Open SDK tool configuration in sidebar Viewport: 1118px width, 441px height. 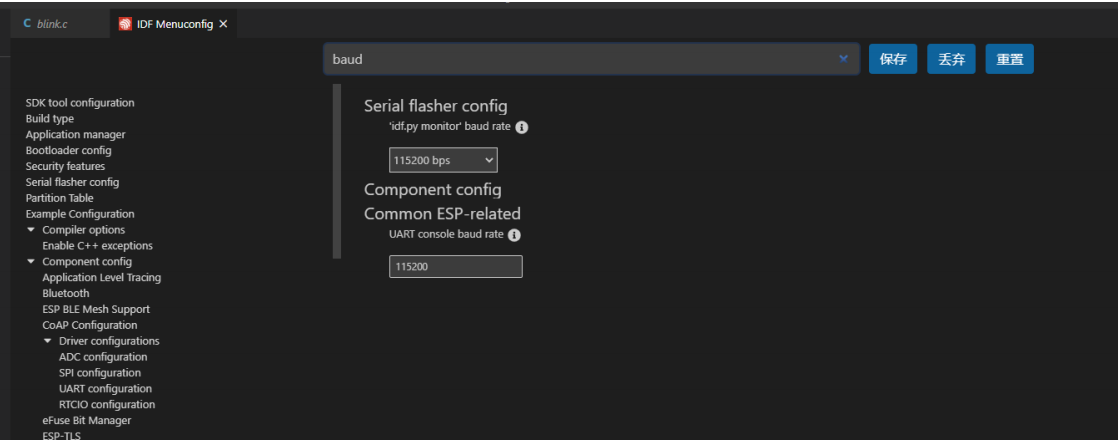click(80, 103)
